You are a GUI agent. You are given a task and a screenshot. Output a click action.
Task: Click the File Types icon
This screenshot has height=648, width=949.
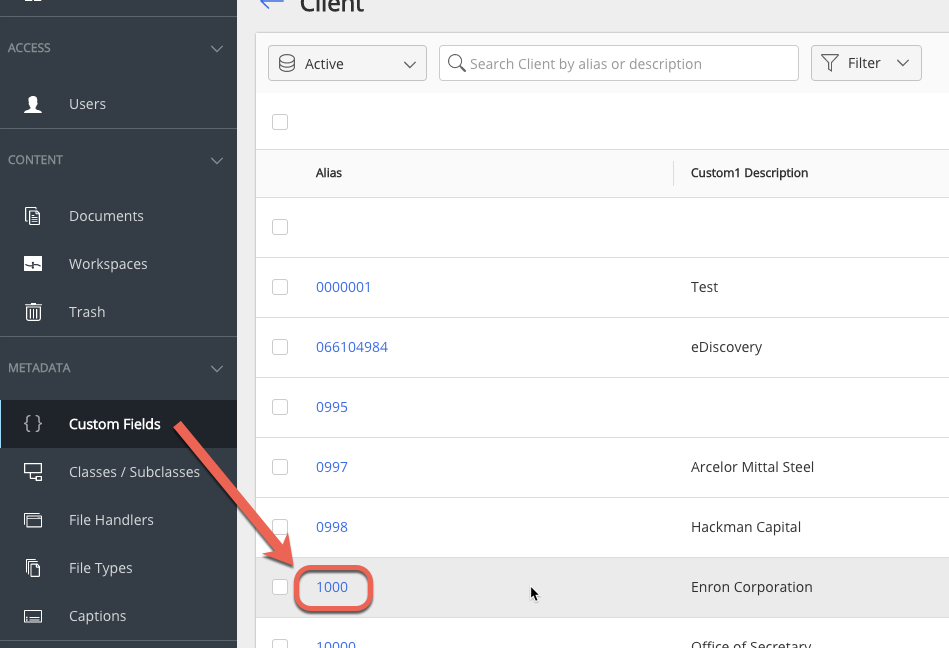click(x=33, y=568)
